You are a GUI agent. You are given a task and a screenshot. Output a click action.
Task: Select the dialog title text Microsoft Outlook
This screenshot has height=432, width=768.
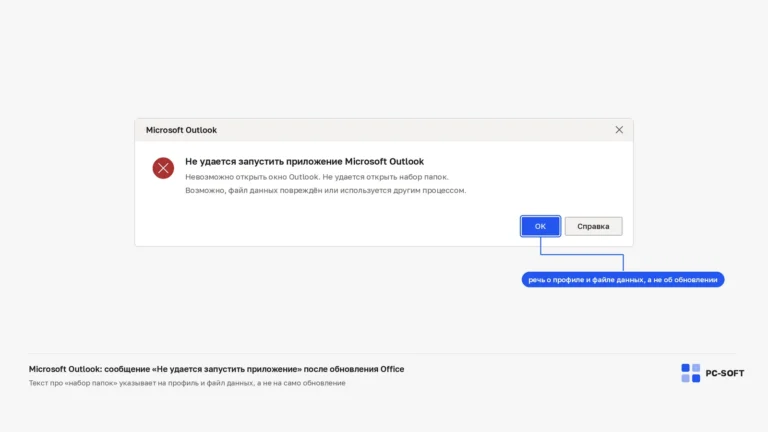pyautogui.click(x=181, y=130)
